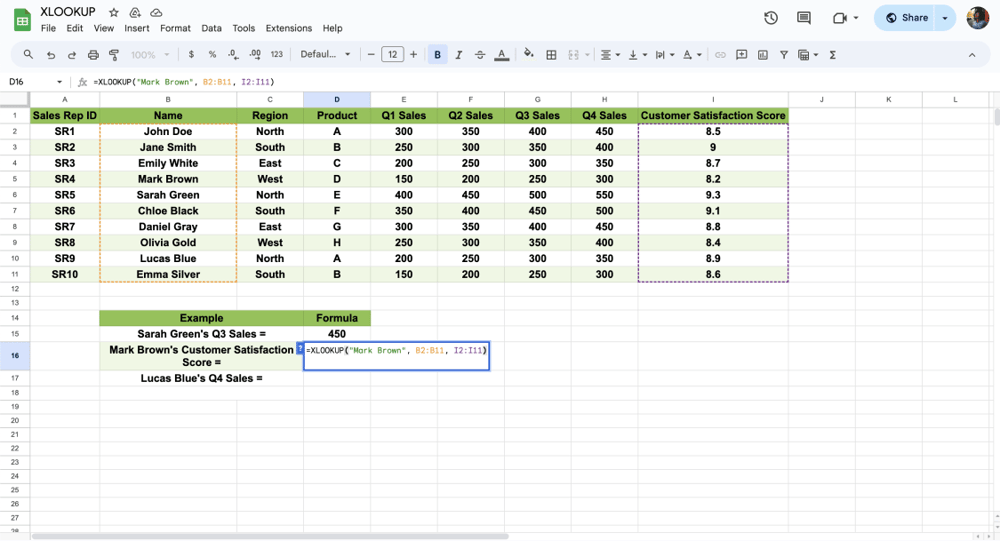Image resolution: width=1000 pixels, height=541 pixels.
Task: Toggle strikethrough formatting
Action: point(480,55)
